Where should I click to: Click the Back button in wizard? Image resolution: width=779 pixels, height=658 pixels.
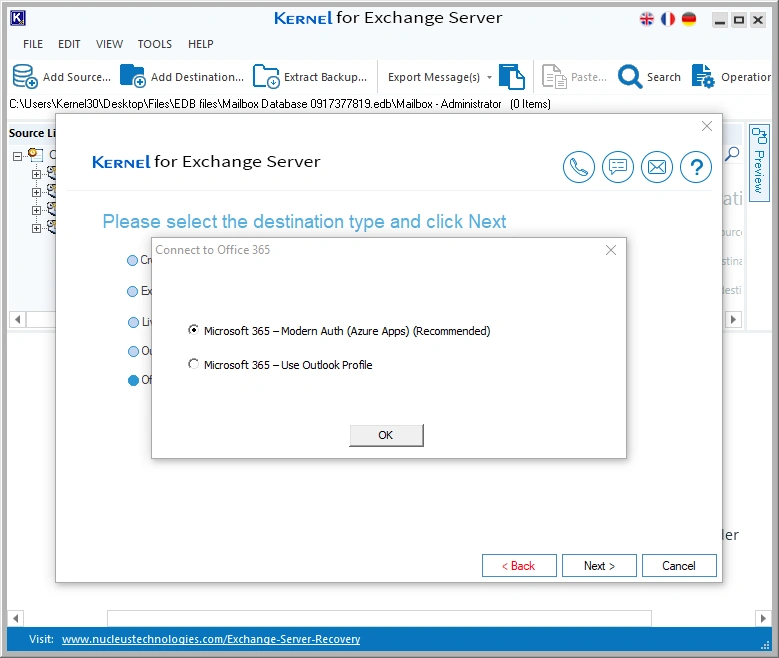pos(519,566)
